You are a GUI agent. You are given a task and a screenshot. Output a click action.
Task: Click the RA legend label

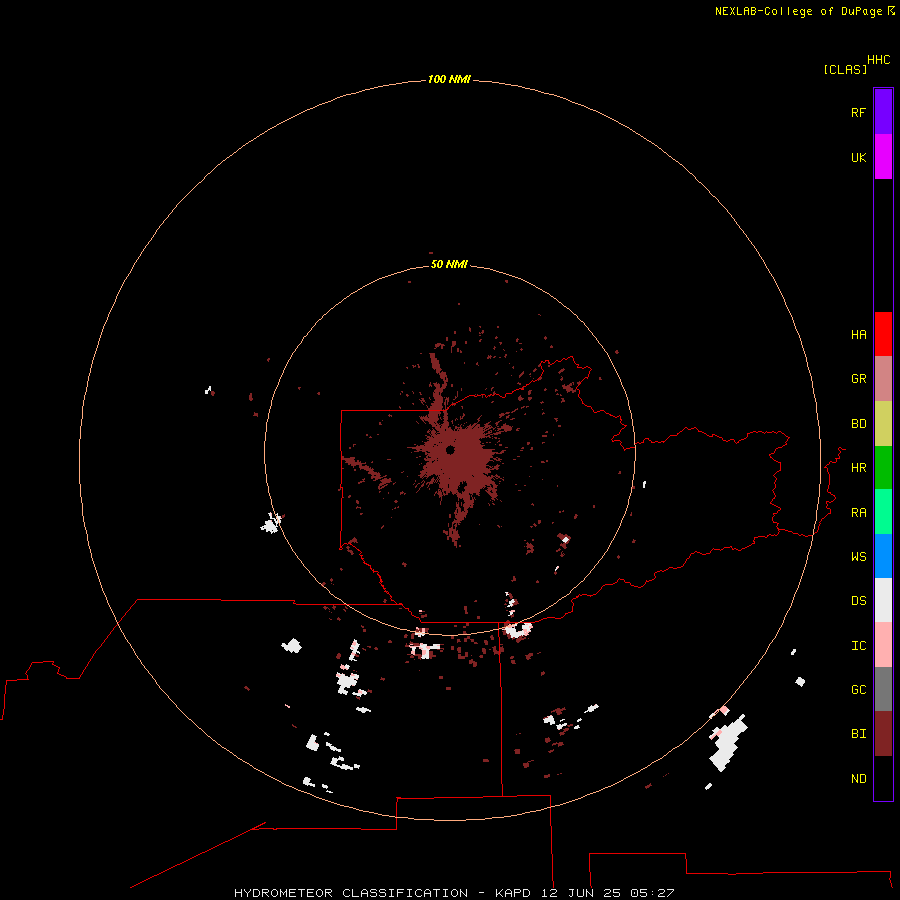pyautogui.click(x=858, y=513)
